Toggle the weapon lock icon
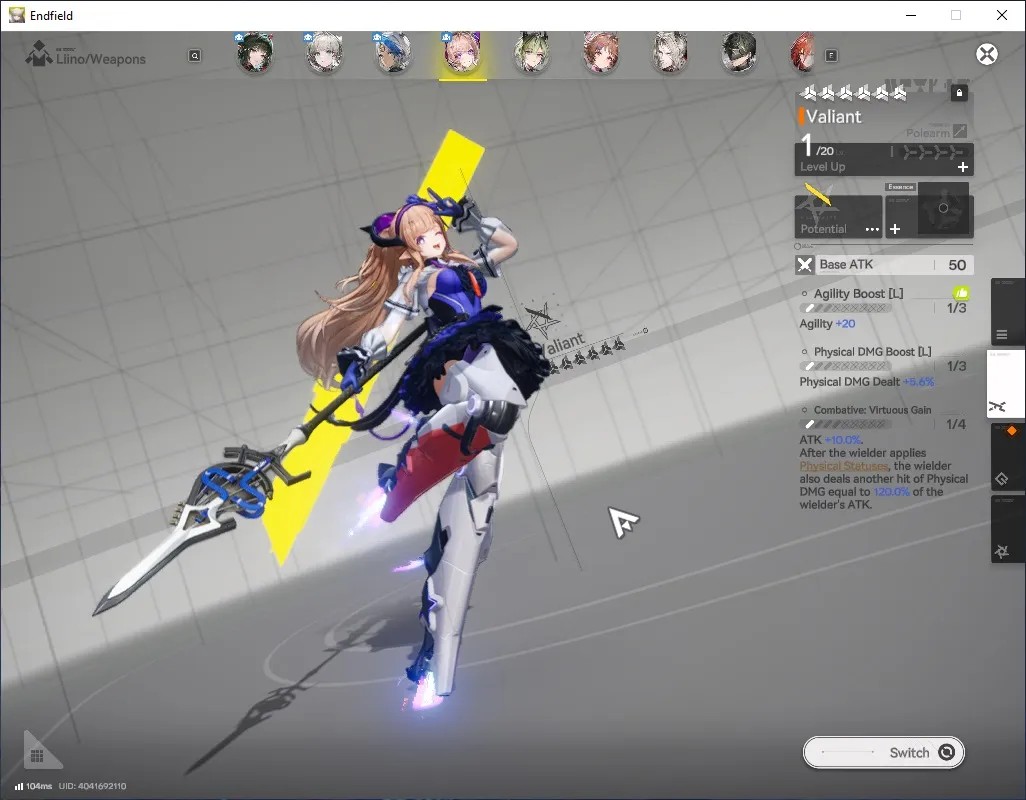This screenshot has height=800, width=1026. pyautogui.click(x=959, y=93)
